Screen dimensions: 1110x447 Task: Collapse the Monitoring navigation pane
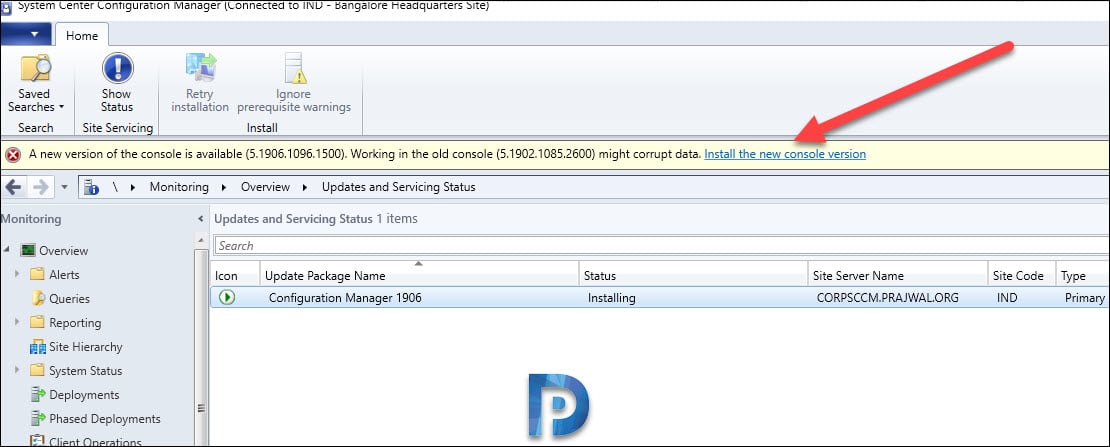click(x=200, y=220)
